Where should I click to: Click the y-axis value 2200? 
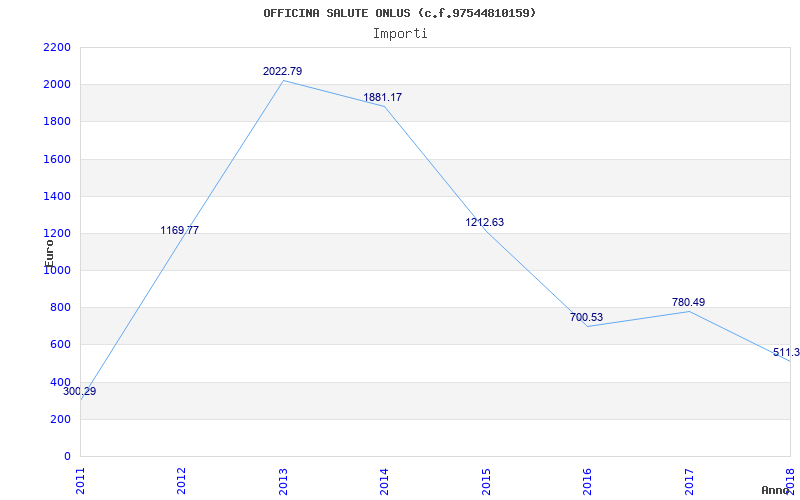coord(57,47)
